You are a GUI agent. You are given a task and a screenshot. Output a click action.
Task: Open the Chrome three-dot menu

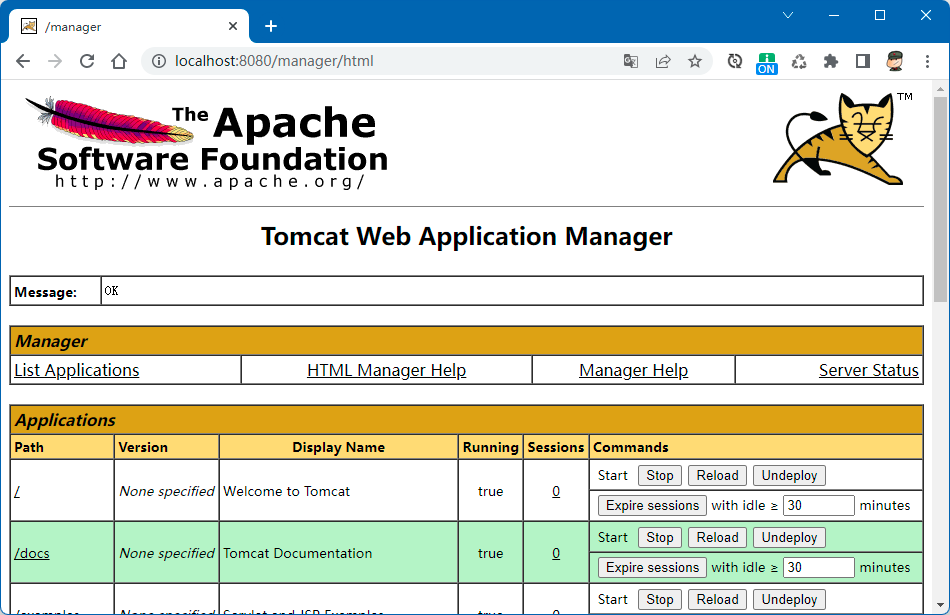[x=927, y=61]
